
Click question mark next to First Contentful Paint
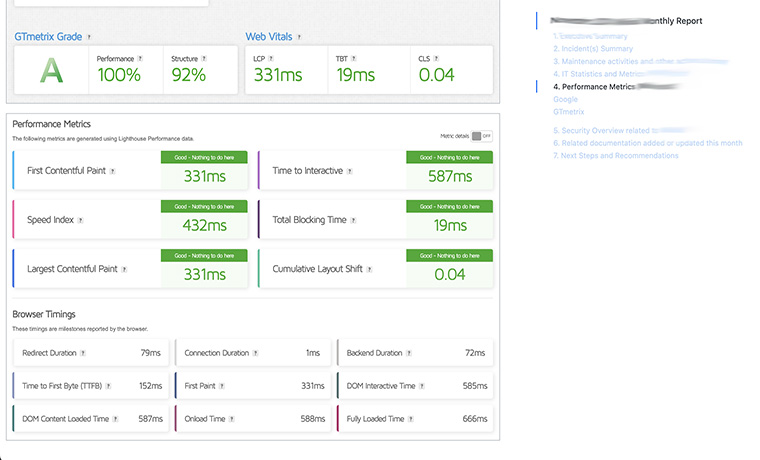(112, 171)
